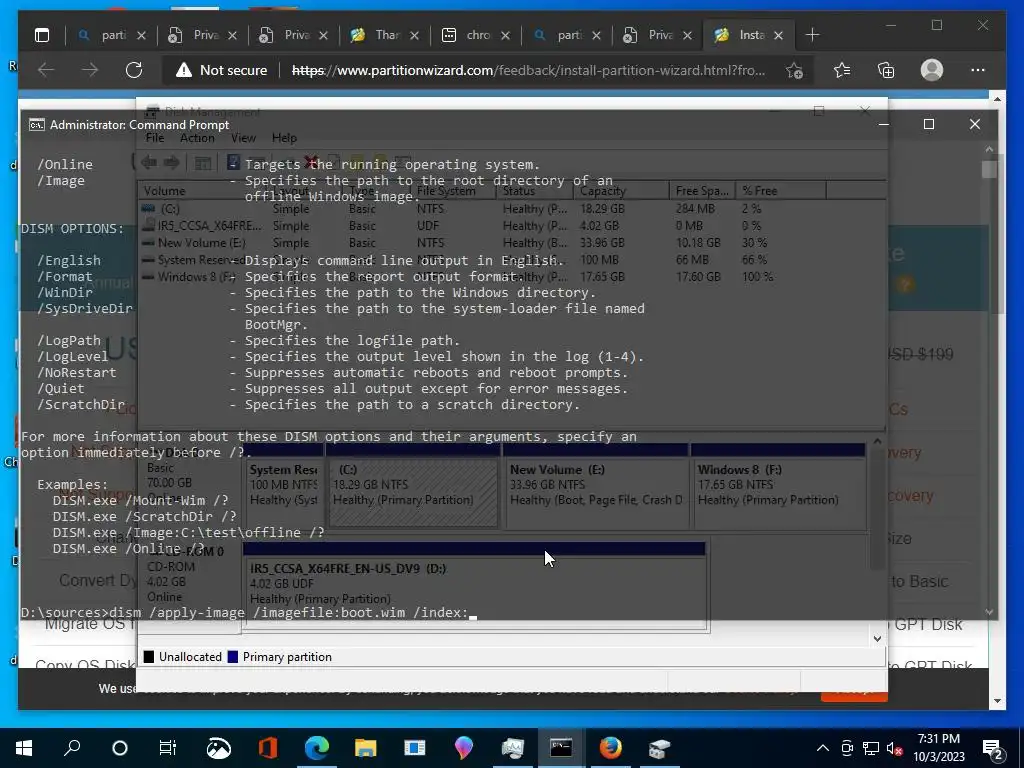Screen dimensions: 1024x768
Task: Open Task View on taskbar
Action: pos(168,748)
